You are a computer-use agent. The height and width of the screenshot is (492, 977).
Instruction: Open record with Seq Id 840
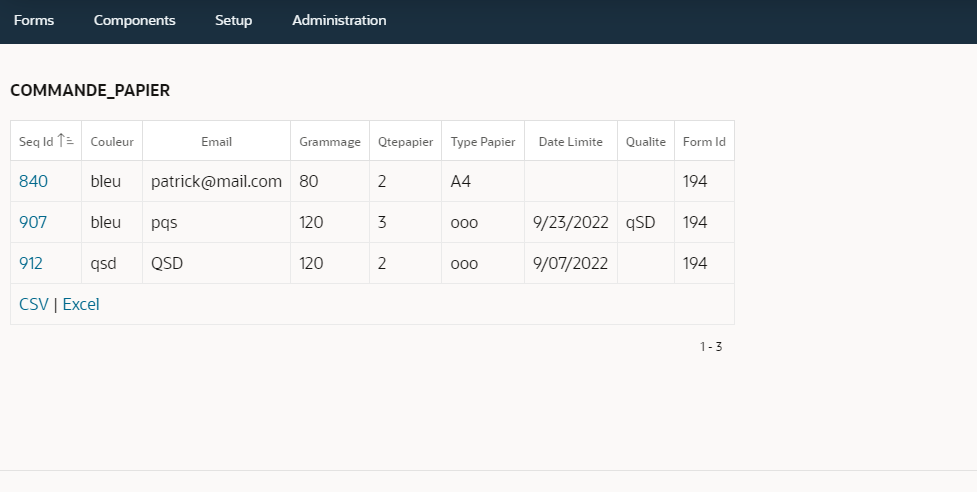[33, 181]
